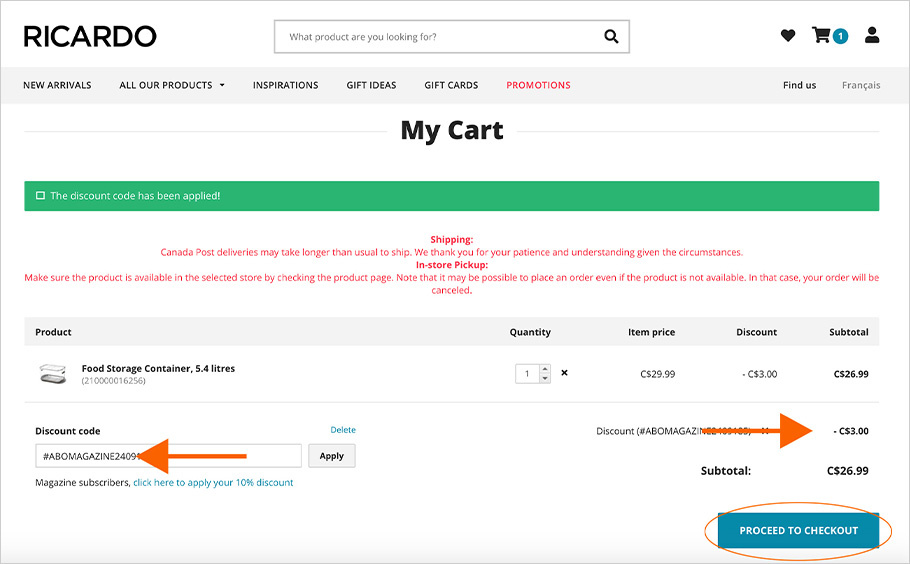Proceed to checkout
This screenshot has height=564, width=910.
[799, 530]
